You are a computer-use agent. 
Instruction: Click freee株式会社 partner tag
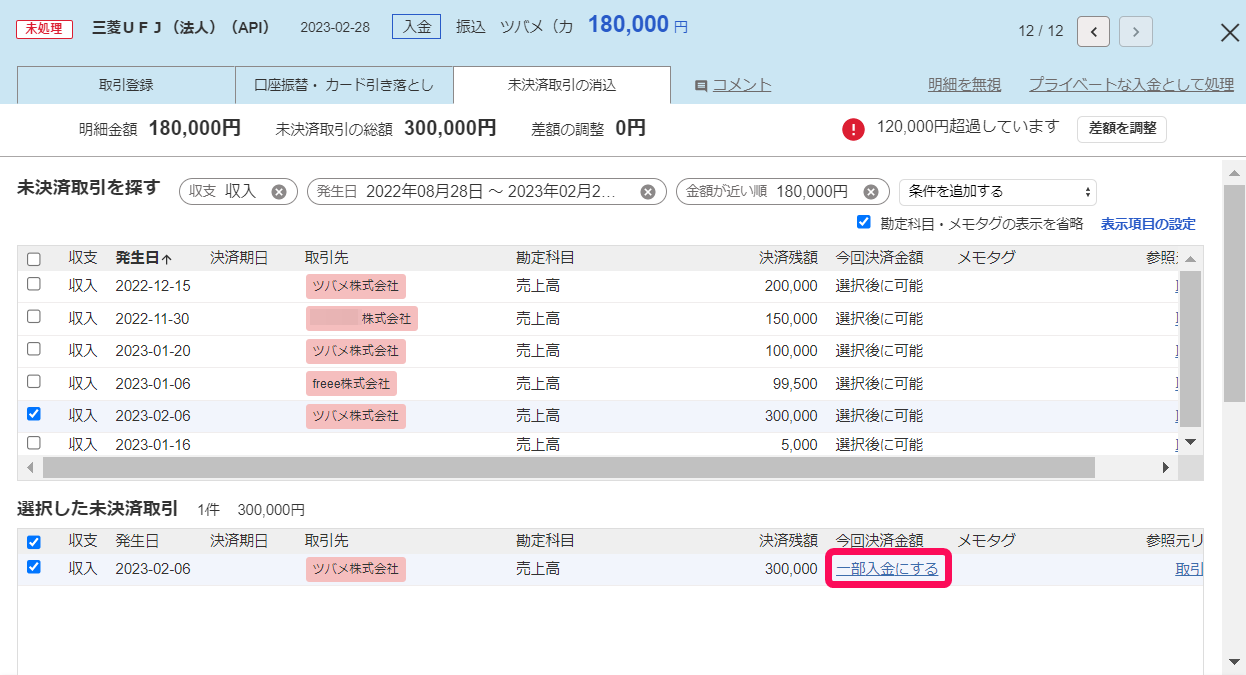coord(351,383)
